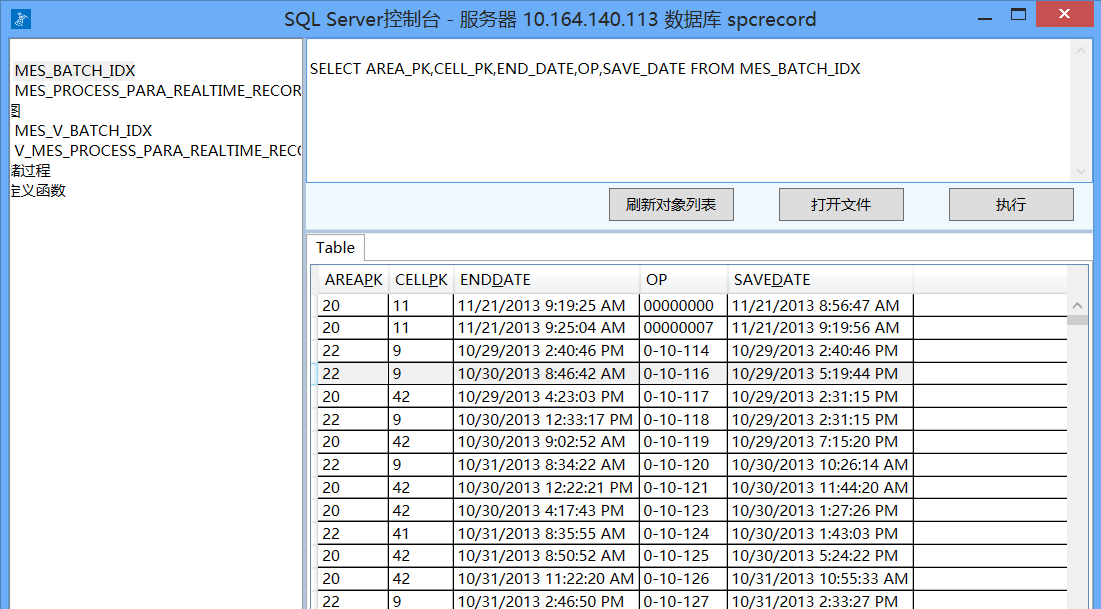Click the SAVEDATE column header
The width and height of the screenshot is (1101, 609).
(x=820, y=280)
